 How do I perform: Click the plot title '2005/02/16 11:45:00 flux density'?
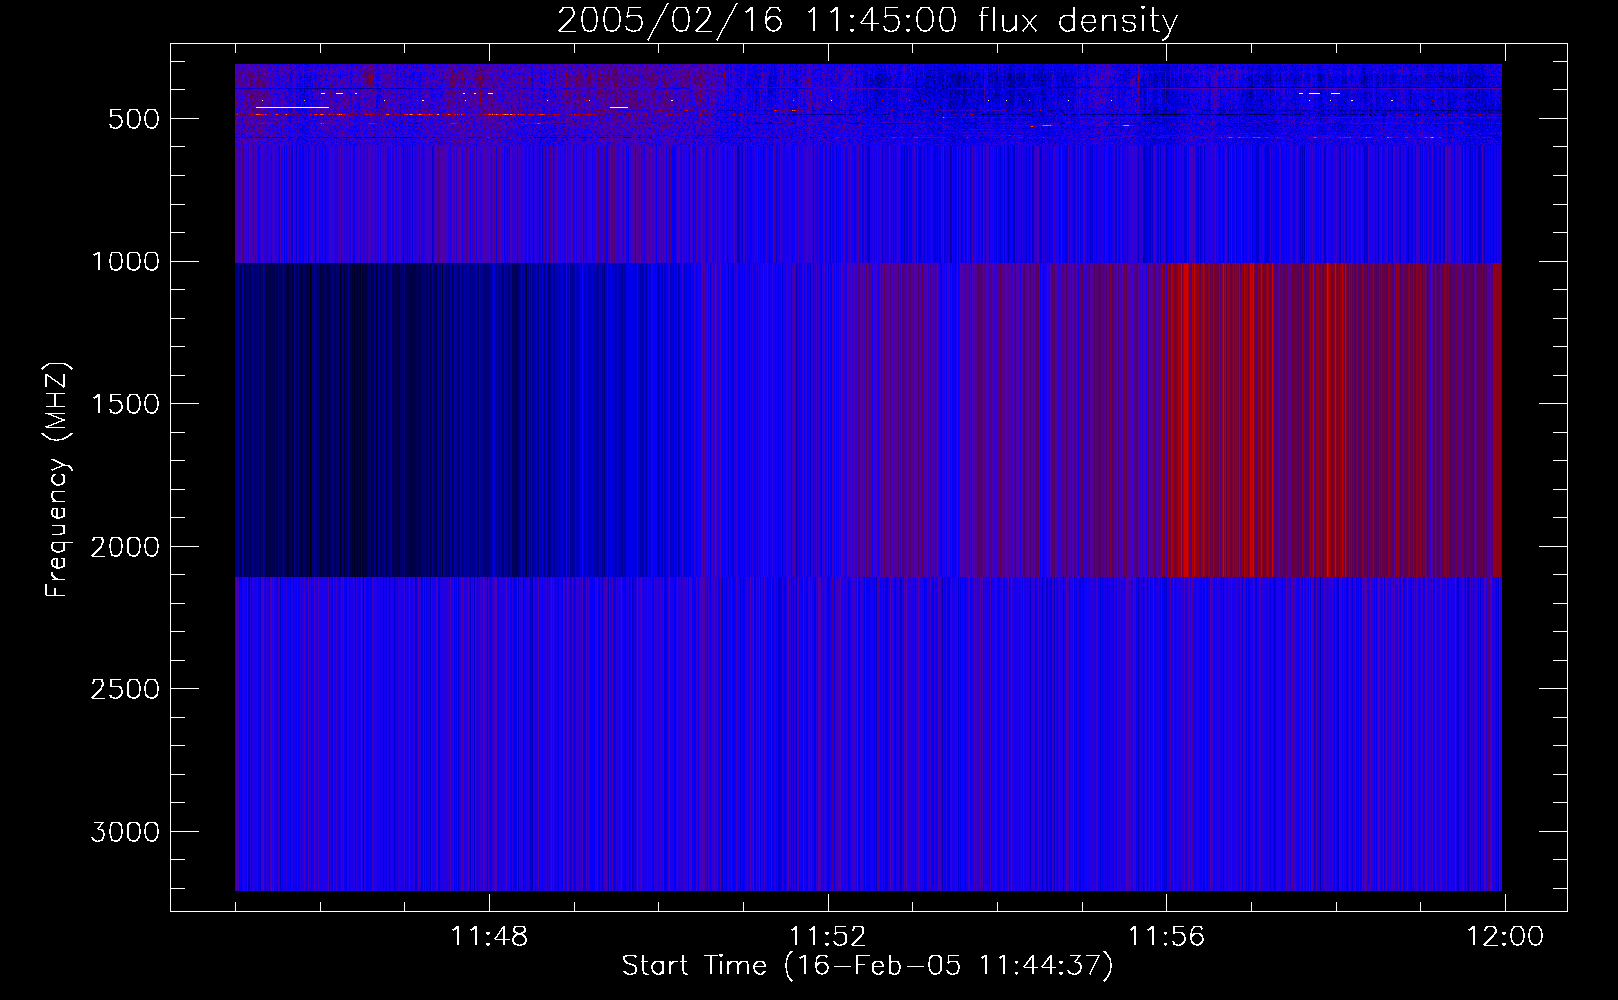[x=867, y=21]
